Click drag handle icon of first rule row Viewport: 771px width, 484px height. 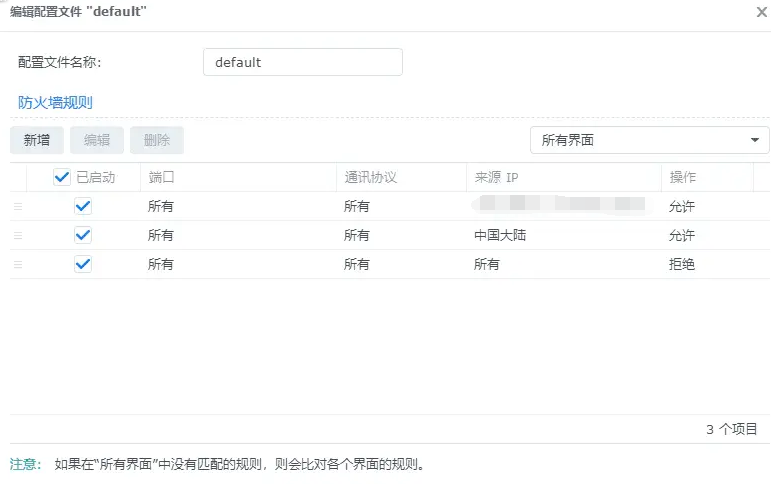click(x=17, y=206)
